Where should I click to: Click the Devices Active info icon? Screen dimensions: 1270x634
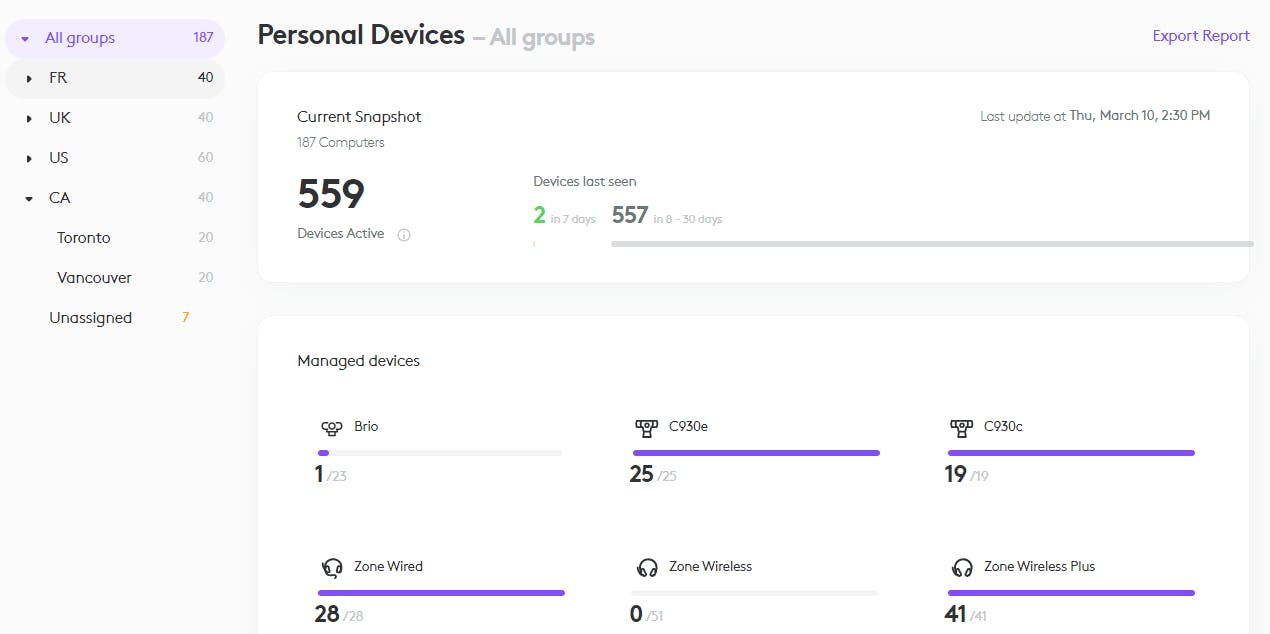click(x=404, y=235)
